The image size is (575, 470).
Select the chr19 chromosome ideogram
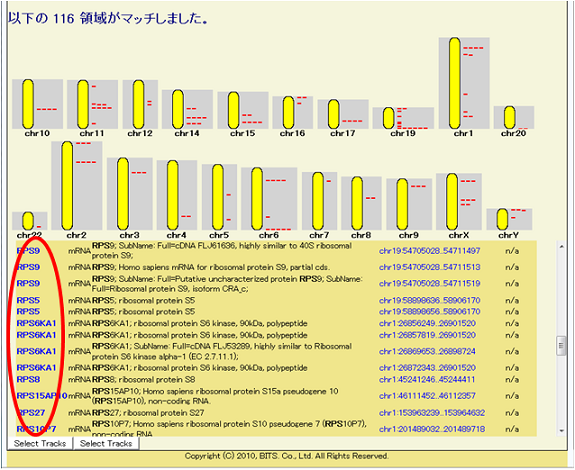[389, 118]
